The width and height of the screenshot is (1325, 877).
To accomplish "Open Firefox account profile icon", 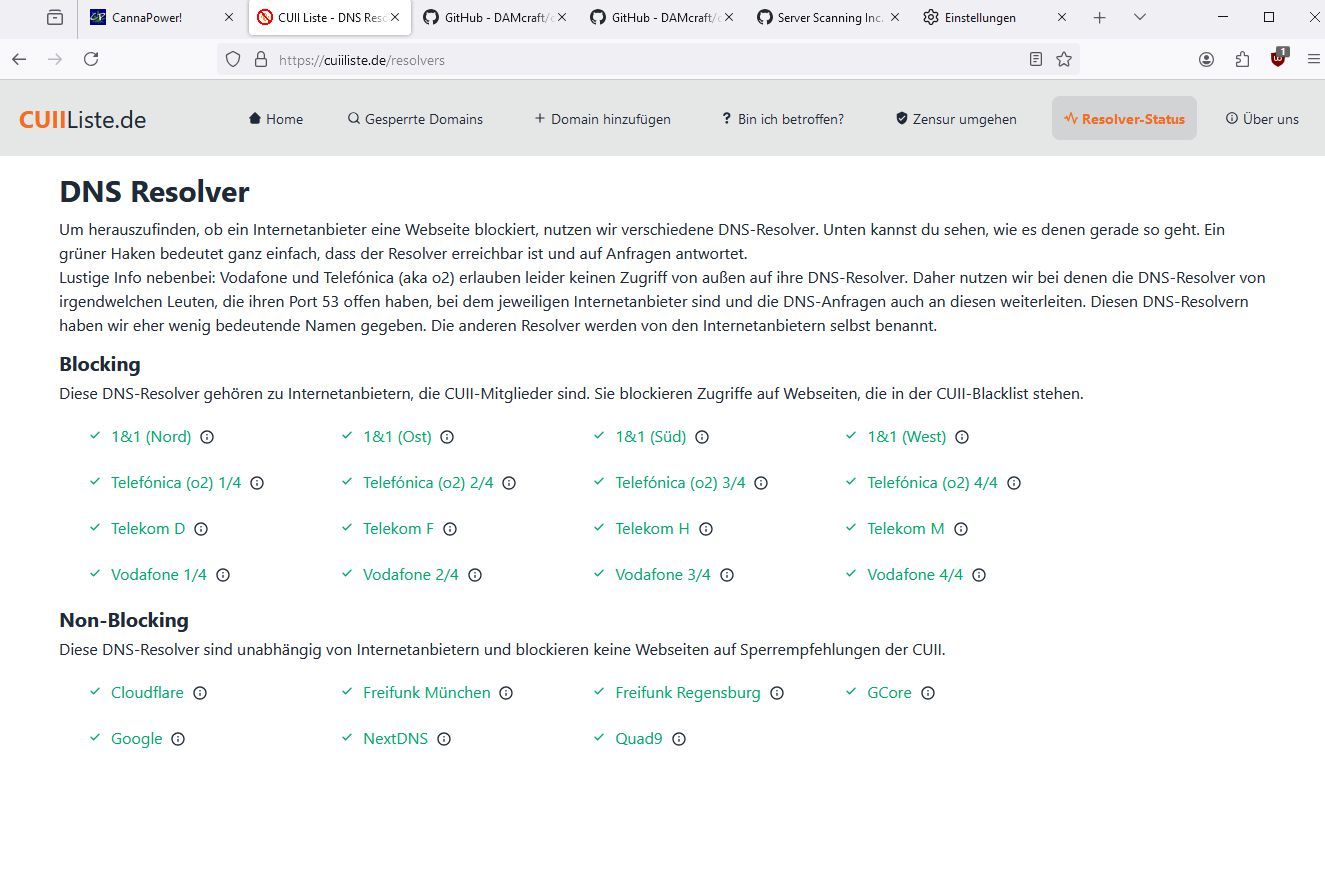I will coord(1207,60).
